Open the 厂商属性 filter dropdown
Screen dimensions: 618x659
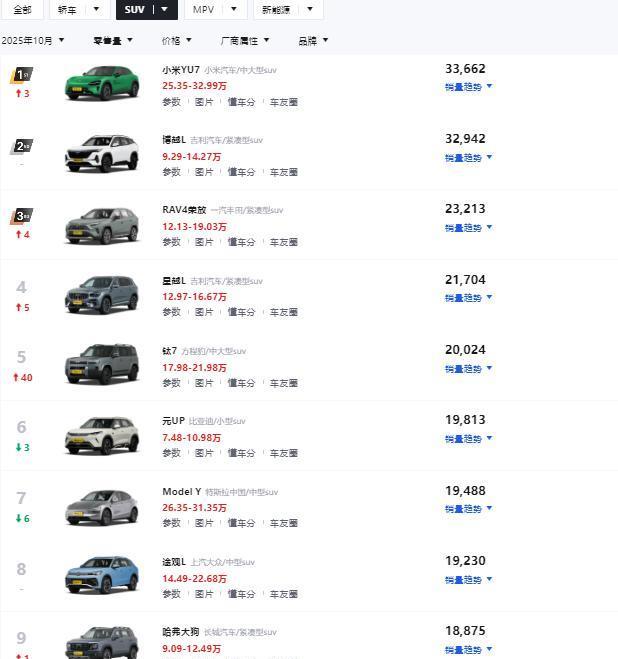(x=245, y=41)
